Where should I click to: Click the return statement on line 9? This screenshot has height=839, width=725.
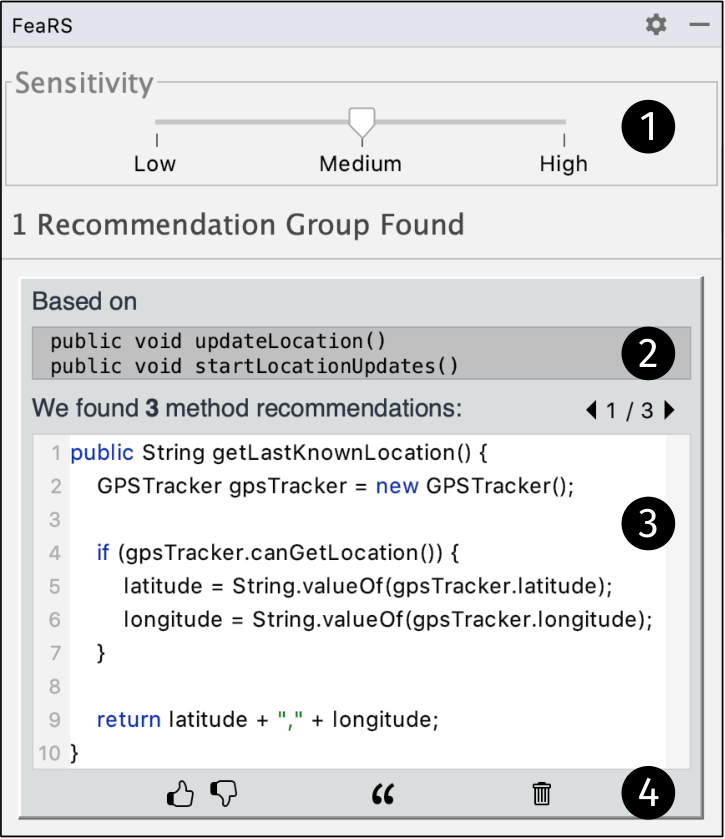point(268,720)
